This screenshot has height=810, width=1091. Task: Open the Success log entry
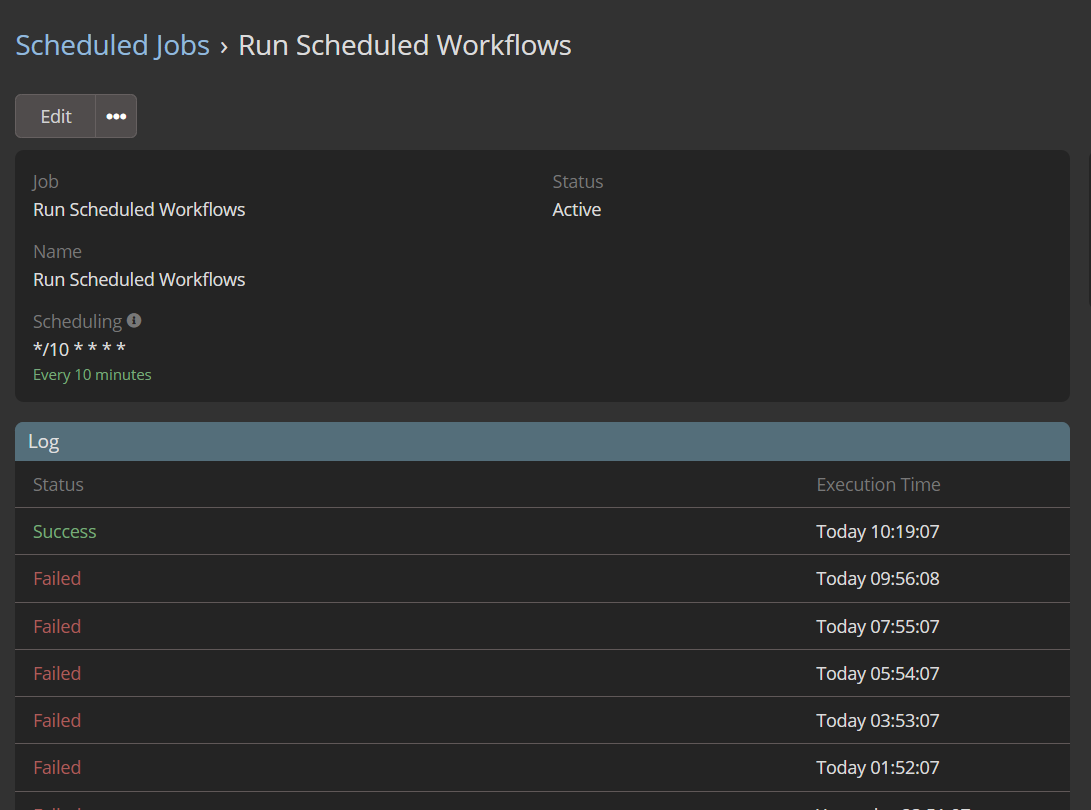(x=65, y=532)
